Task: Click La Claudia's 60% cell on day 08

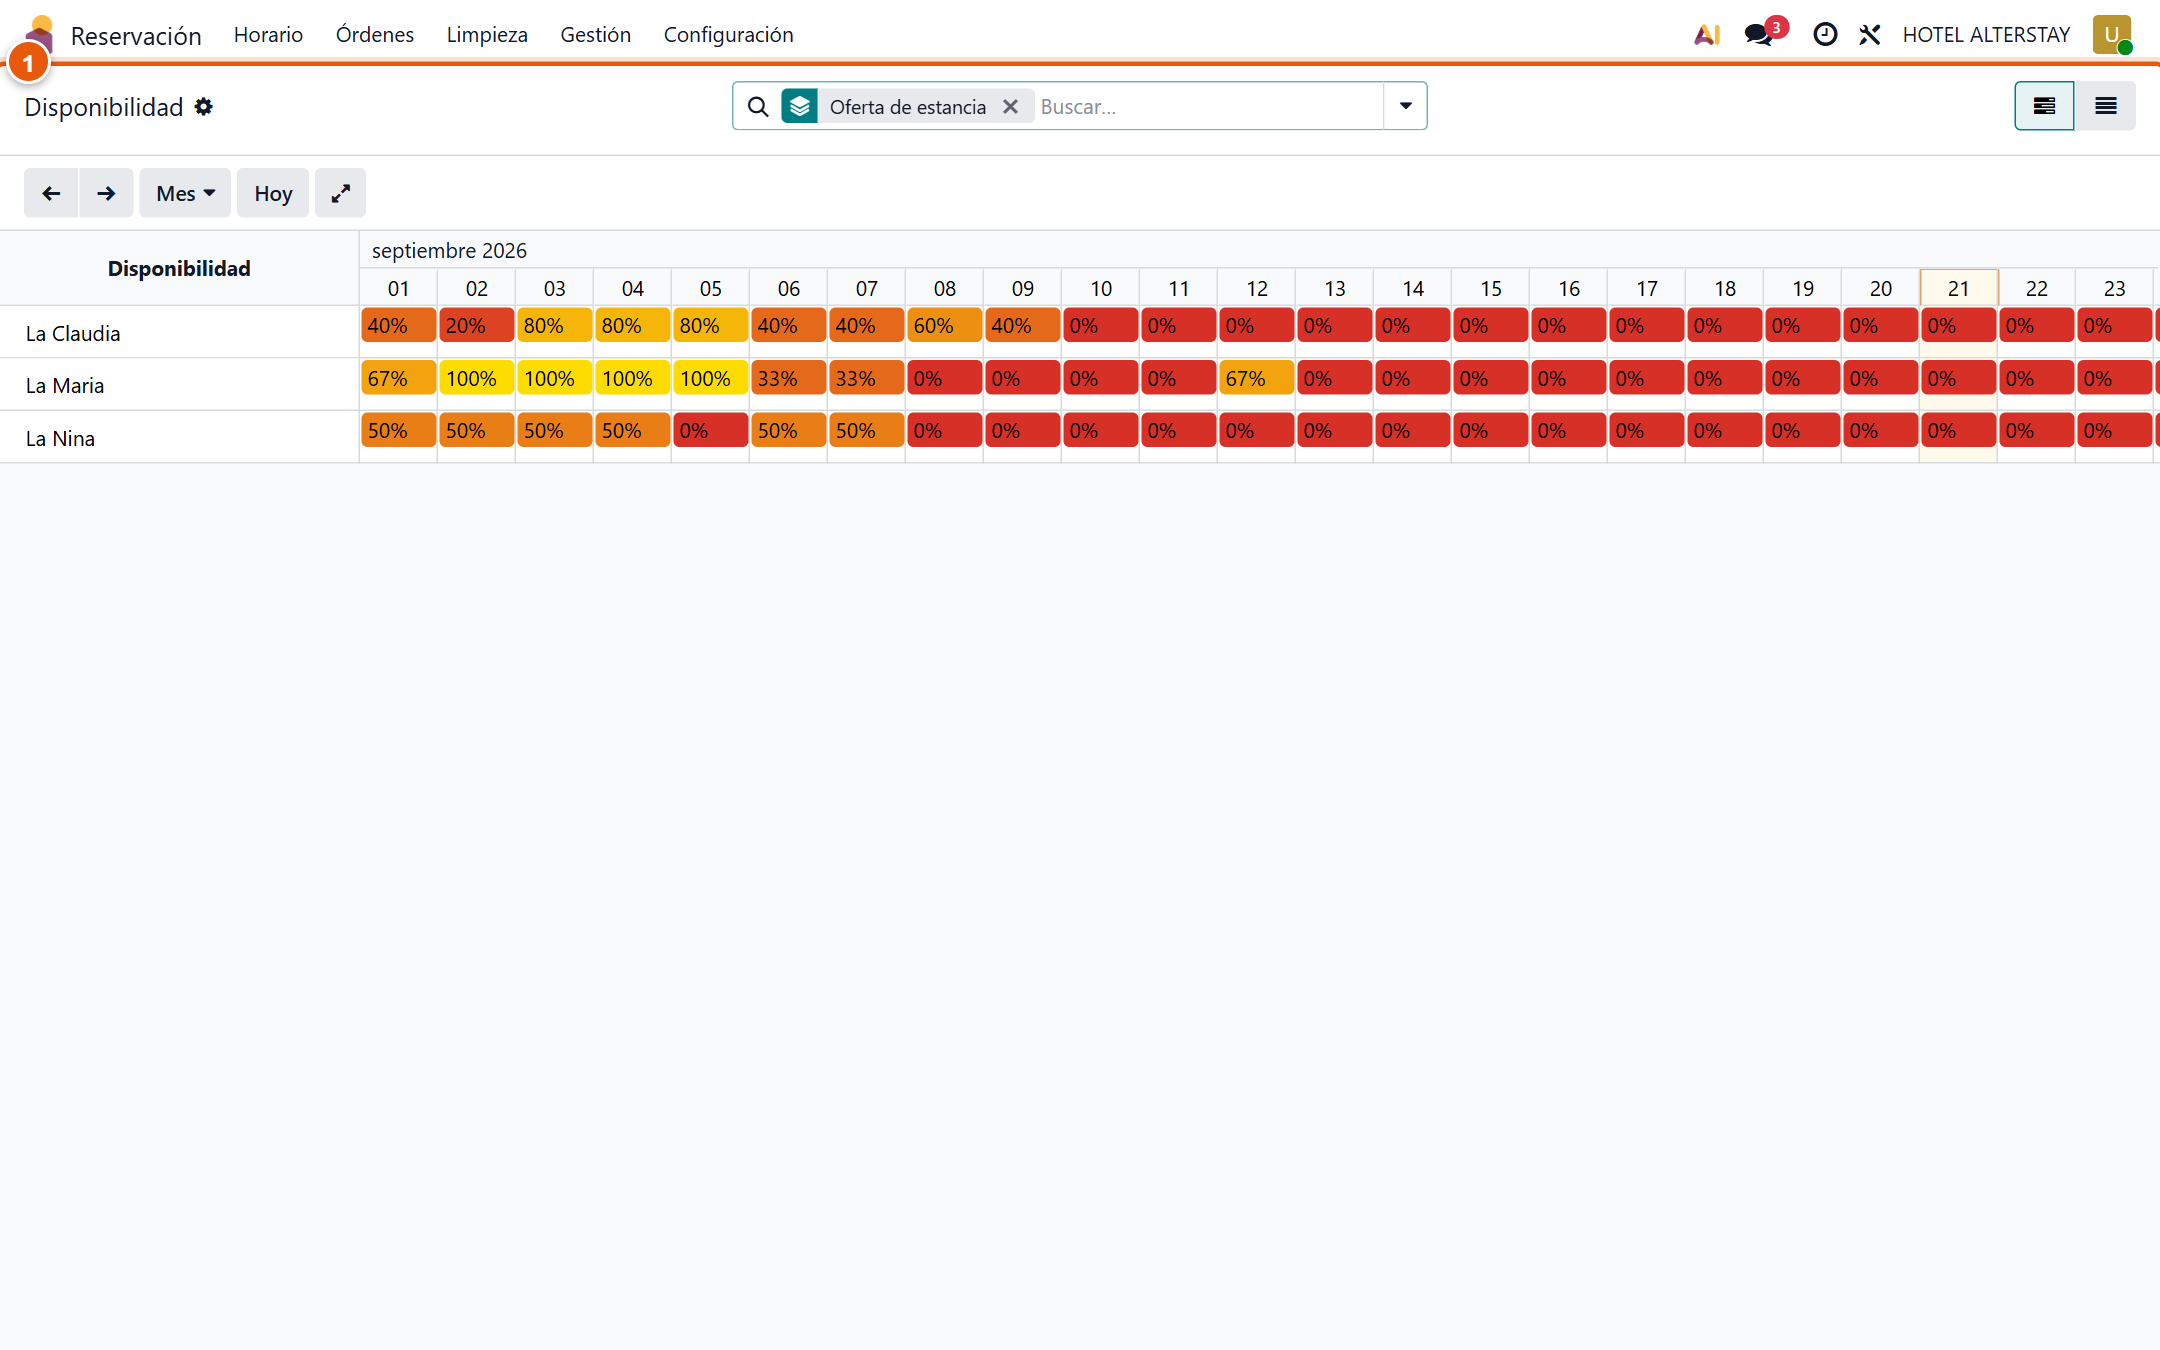Action: pos(945,326)
